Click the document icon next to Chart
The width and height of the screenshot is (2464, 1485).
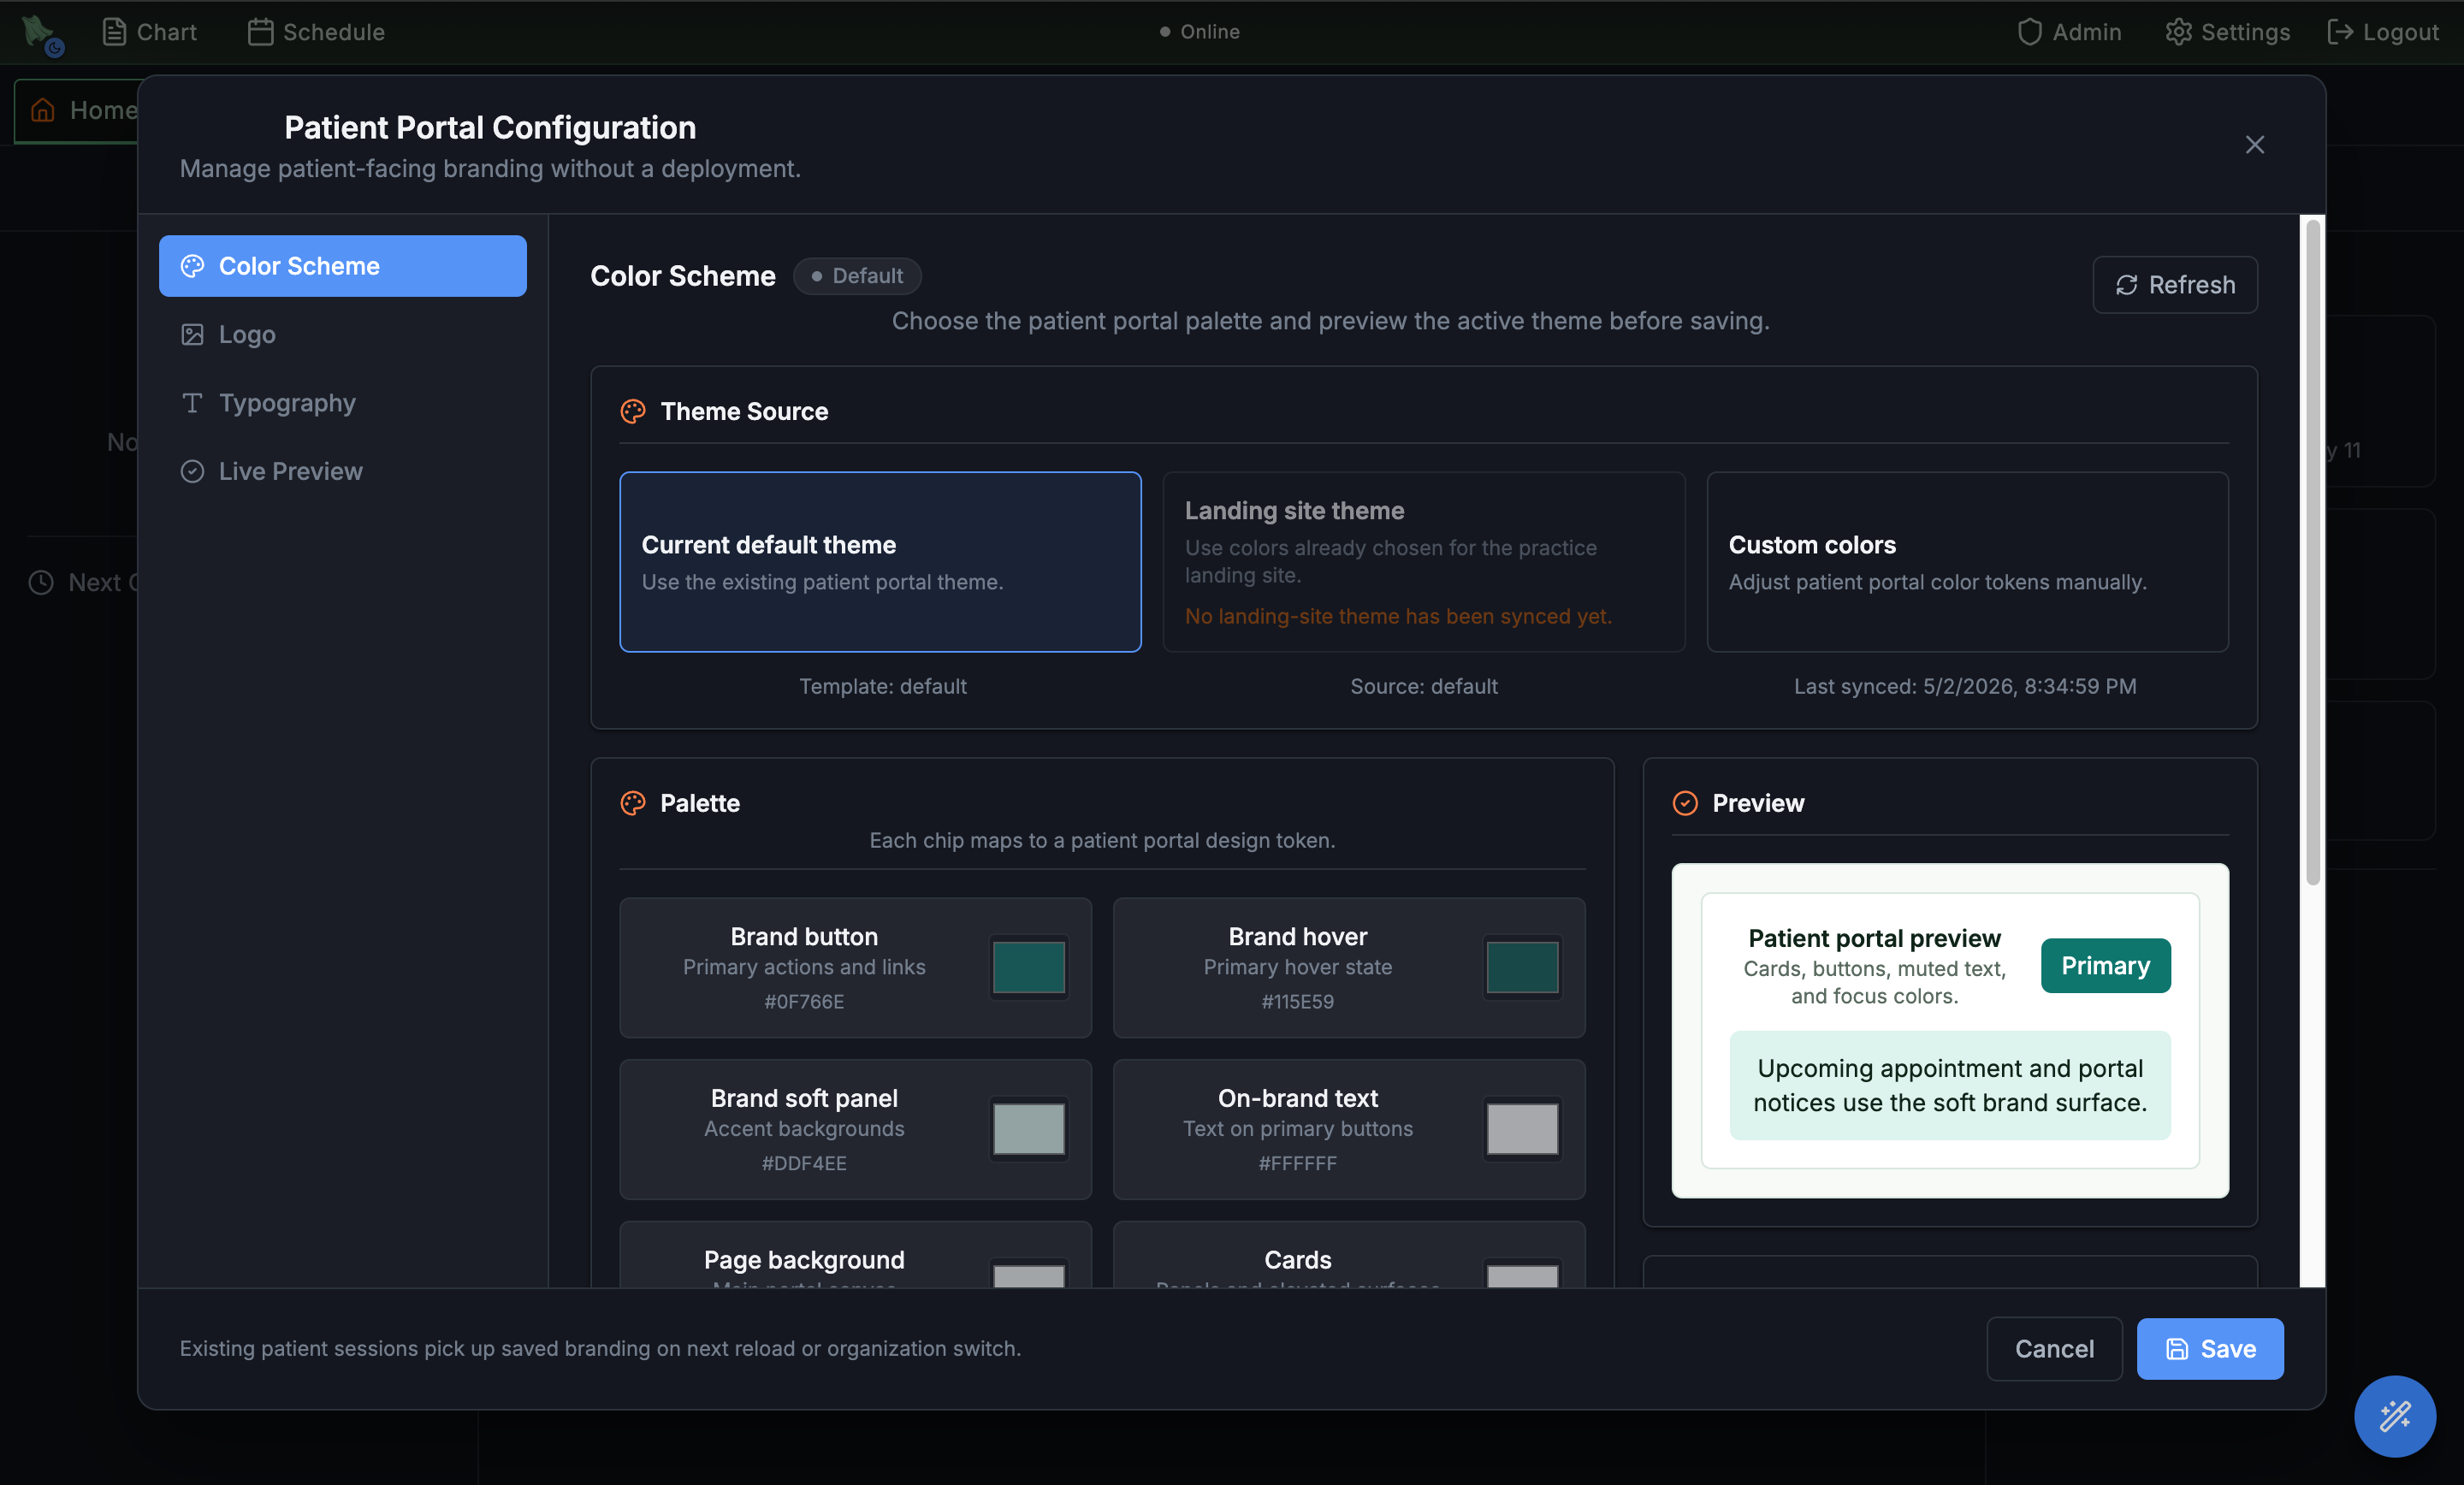[114, 32]
